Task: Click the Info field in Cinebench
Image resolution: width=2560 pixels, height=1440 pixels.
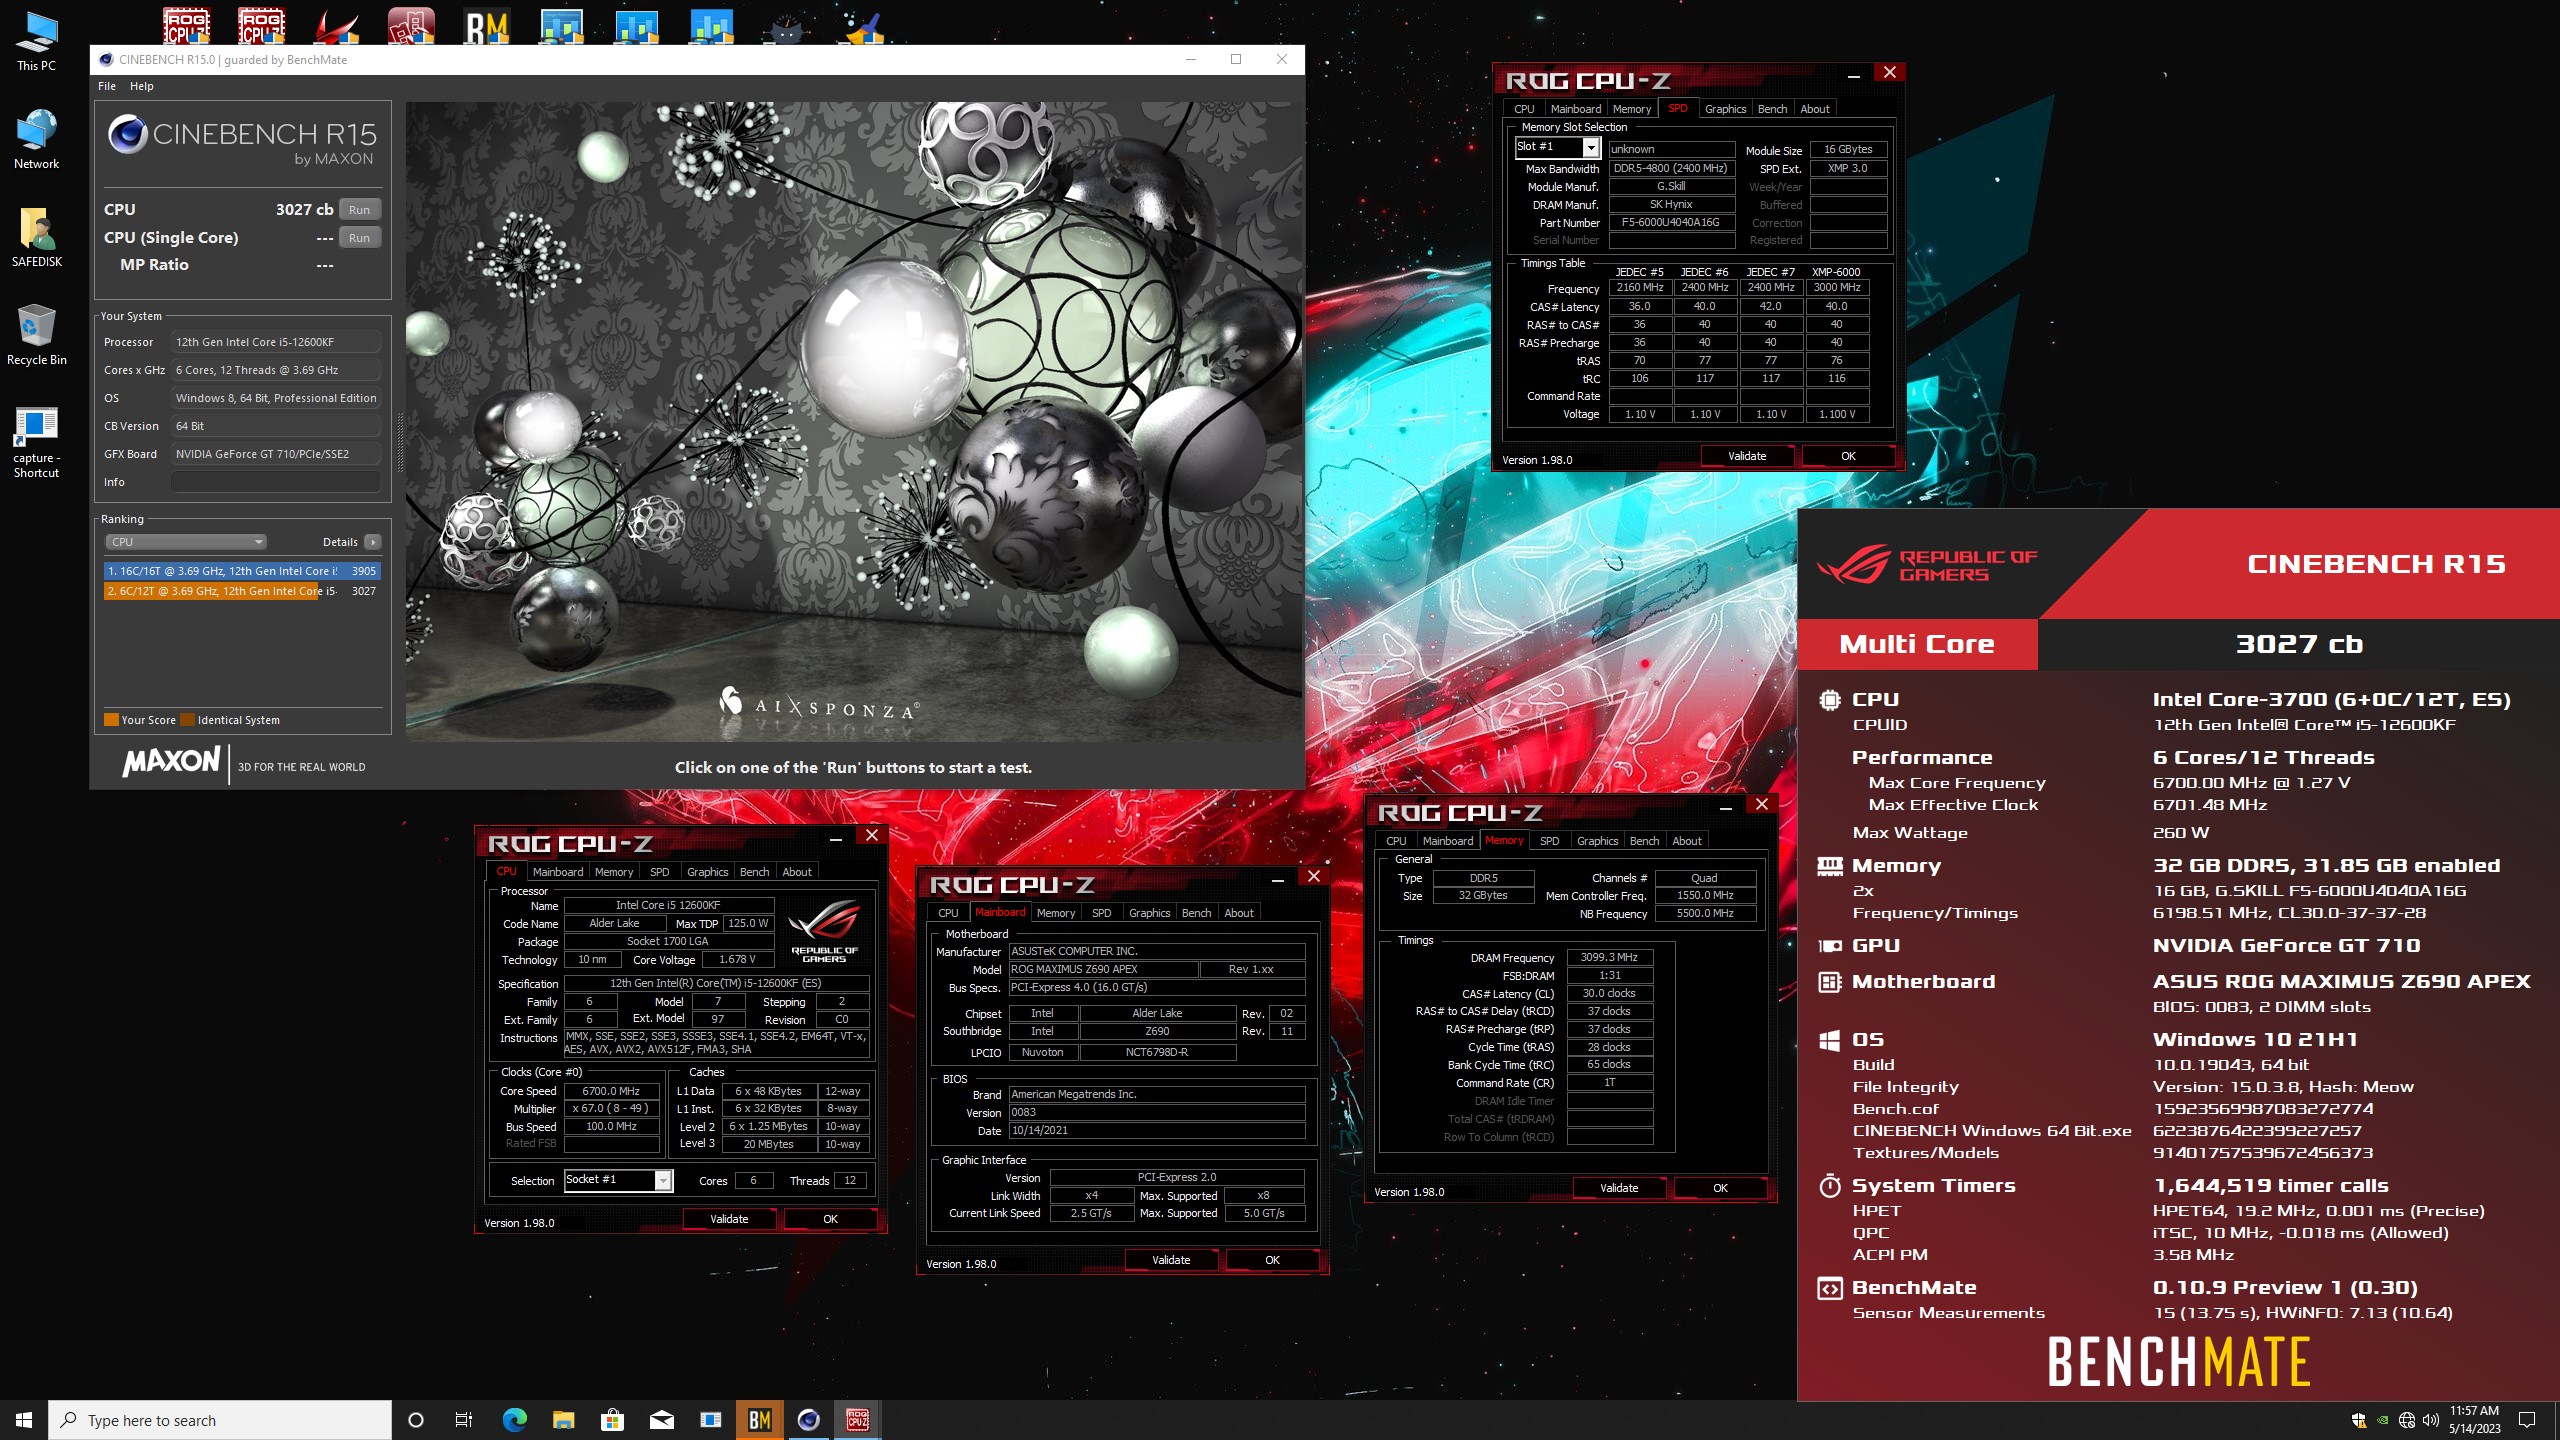Action: [276, 482]
